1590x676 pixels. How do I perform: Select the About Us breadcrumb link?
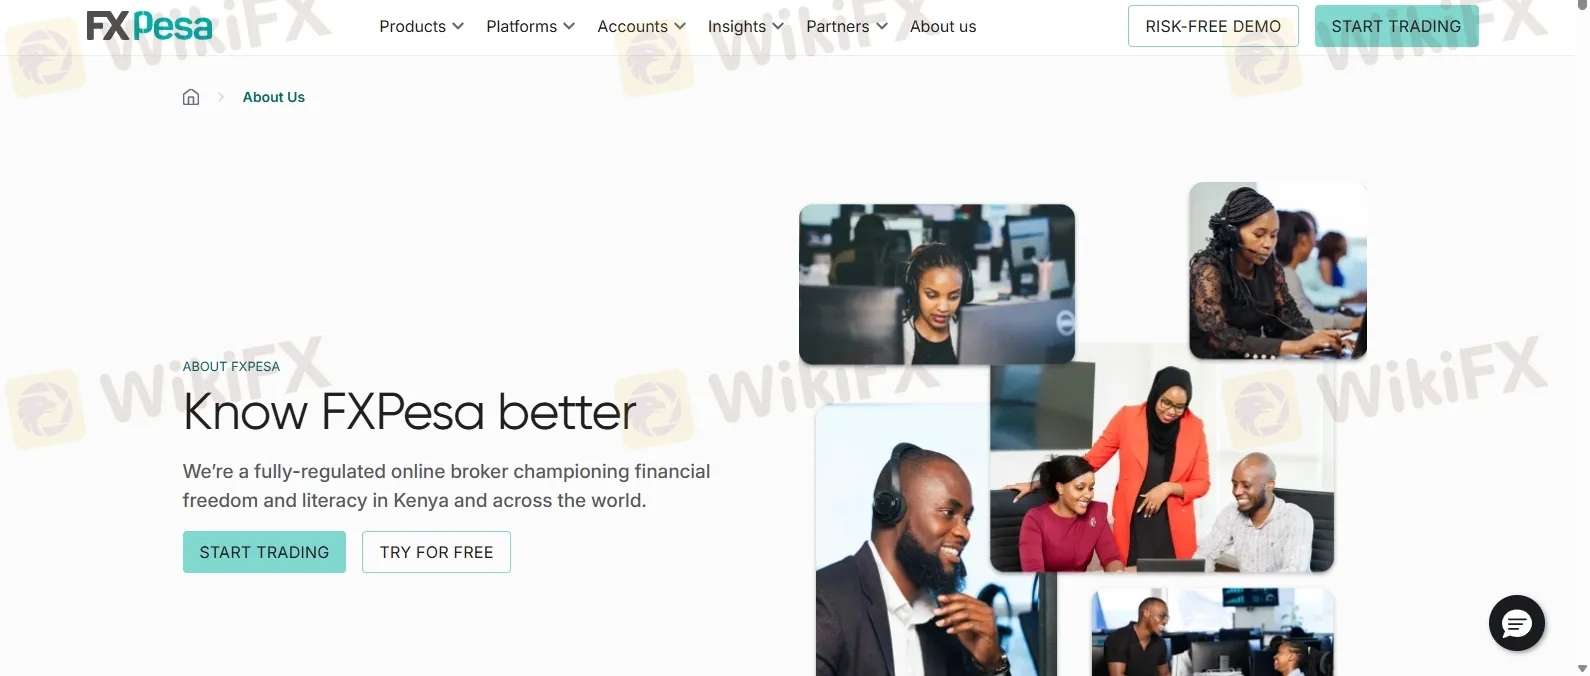(x=273, y=97)
